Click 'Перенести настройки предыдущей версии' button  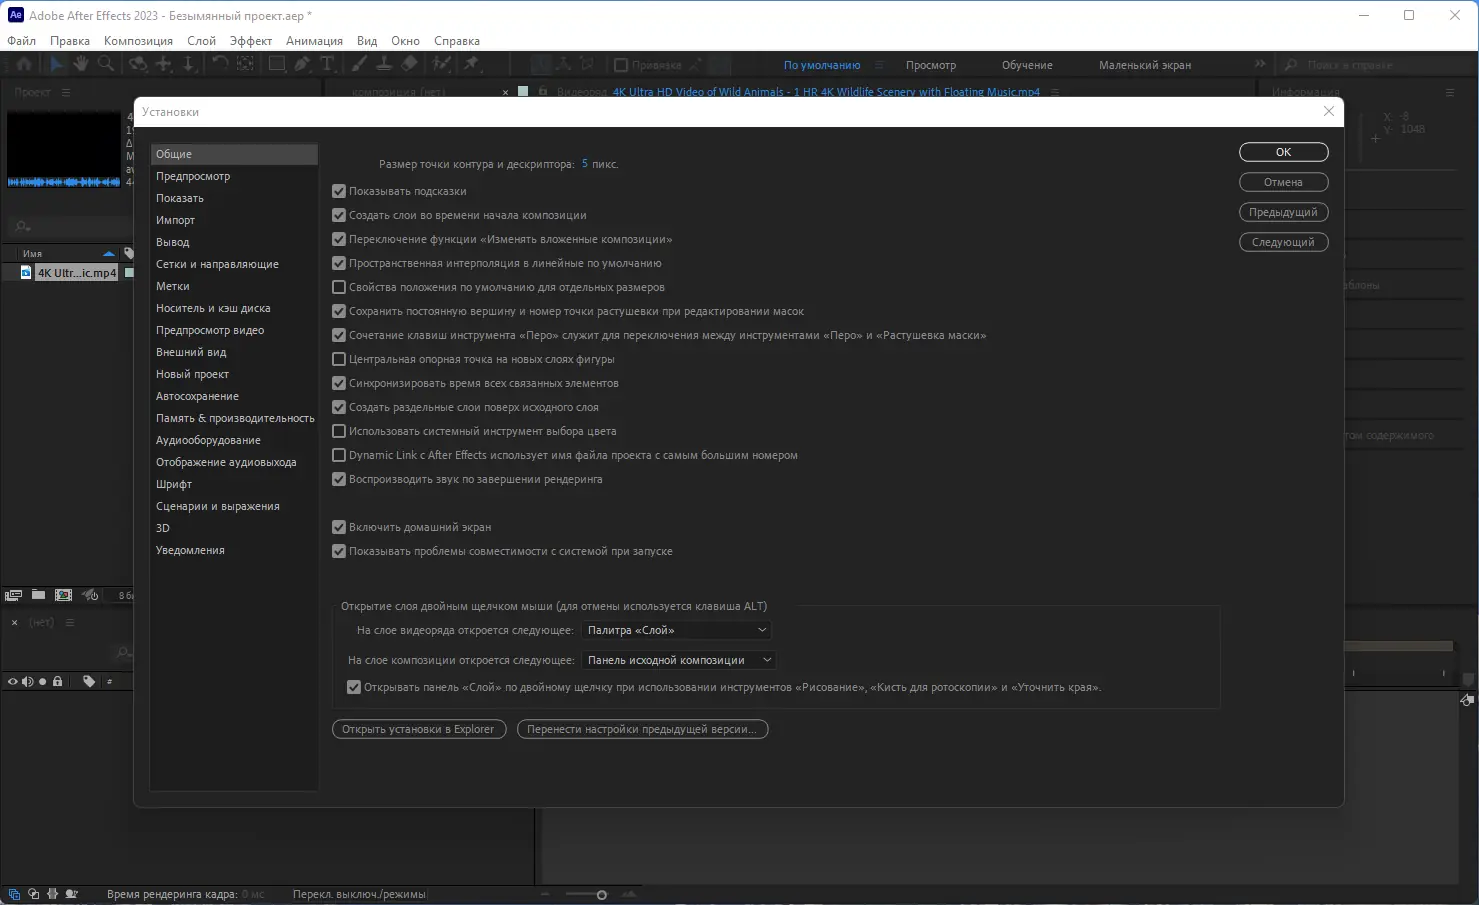click(643, 729)
